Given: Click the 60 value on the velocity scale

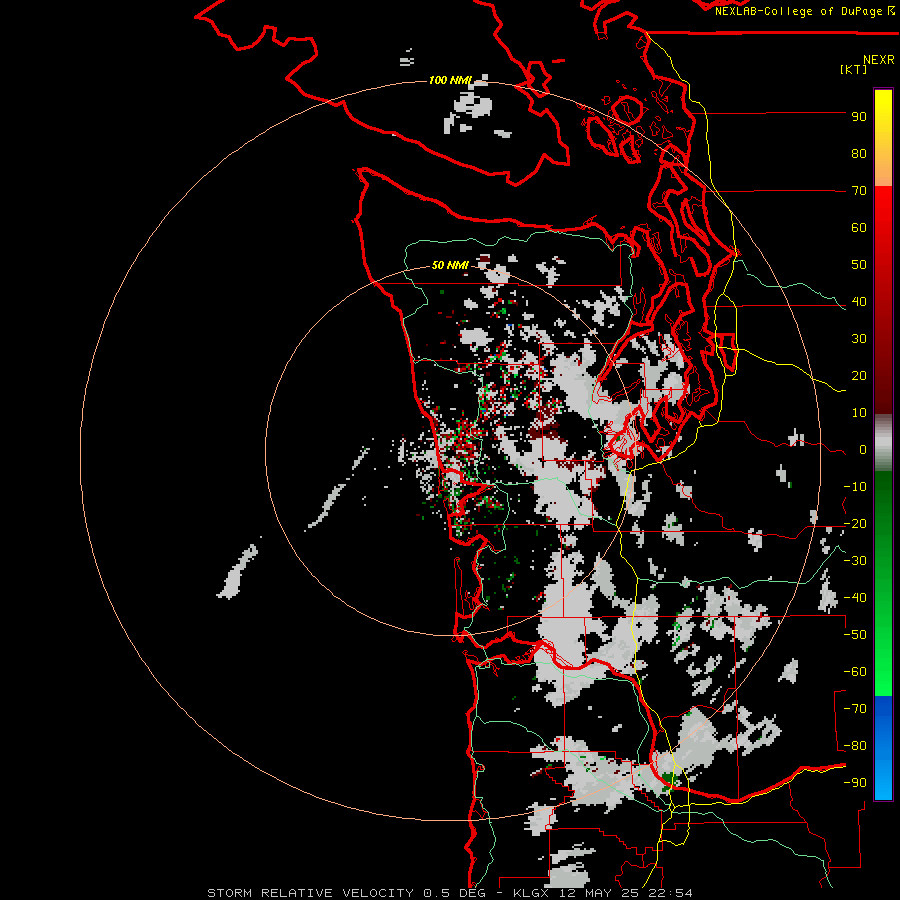Looking at the screenshot, I should (x=859, y=228).
